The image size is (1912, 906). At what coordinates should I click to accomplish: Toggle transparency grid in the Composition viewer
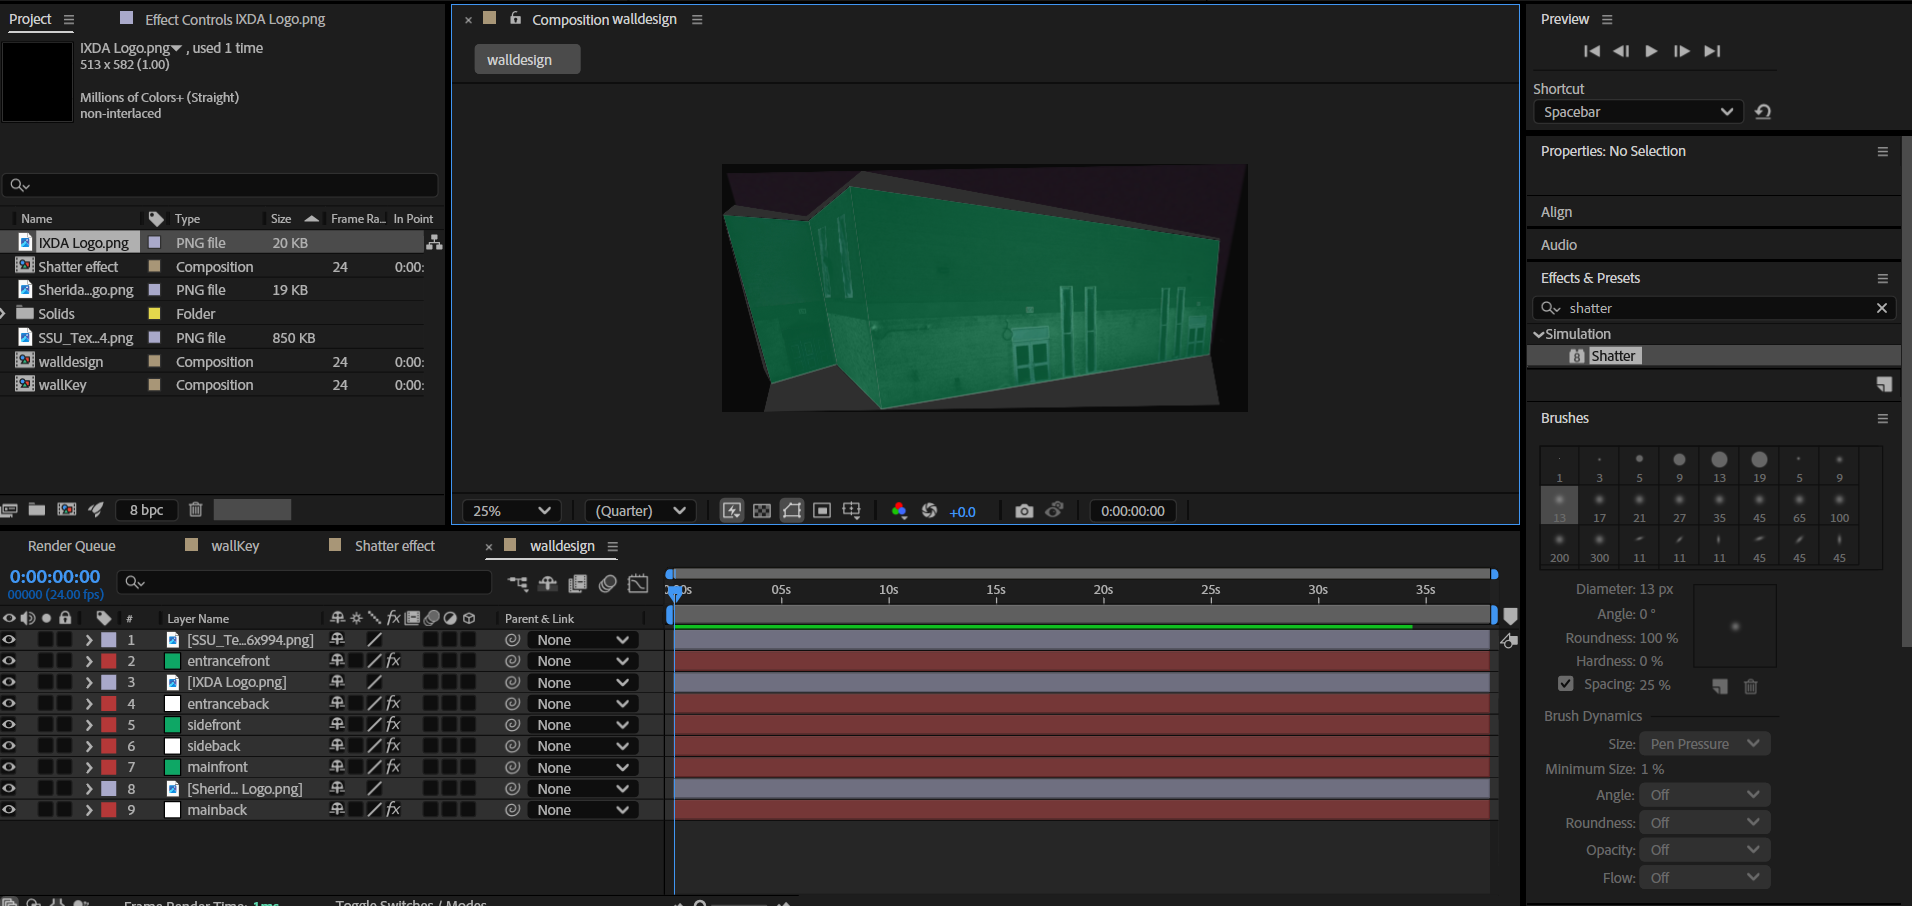(x=762, y=510)
